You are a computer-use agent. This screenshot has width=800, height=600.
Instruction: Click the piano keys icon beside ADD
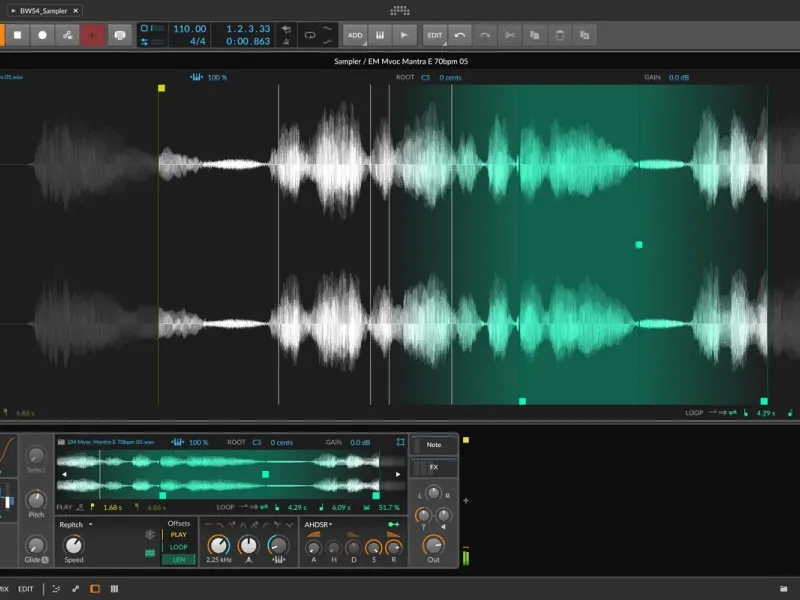click(x=380, y=35)
